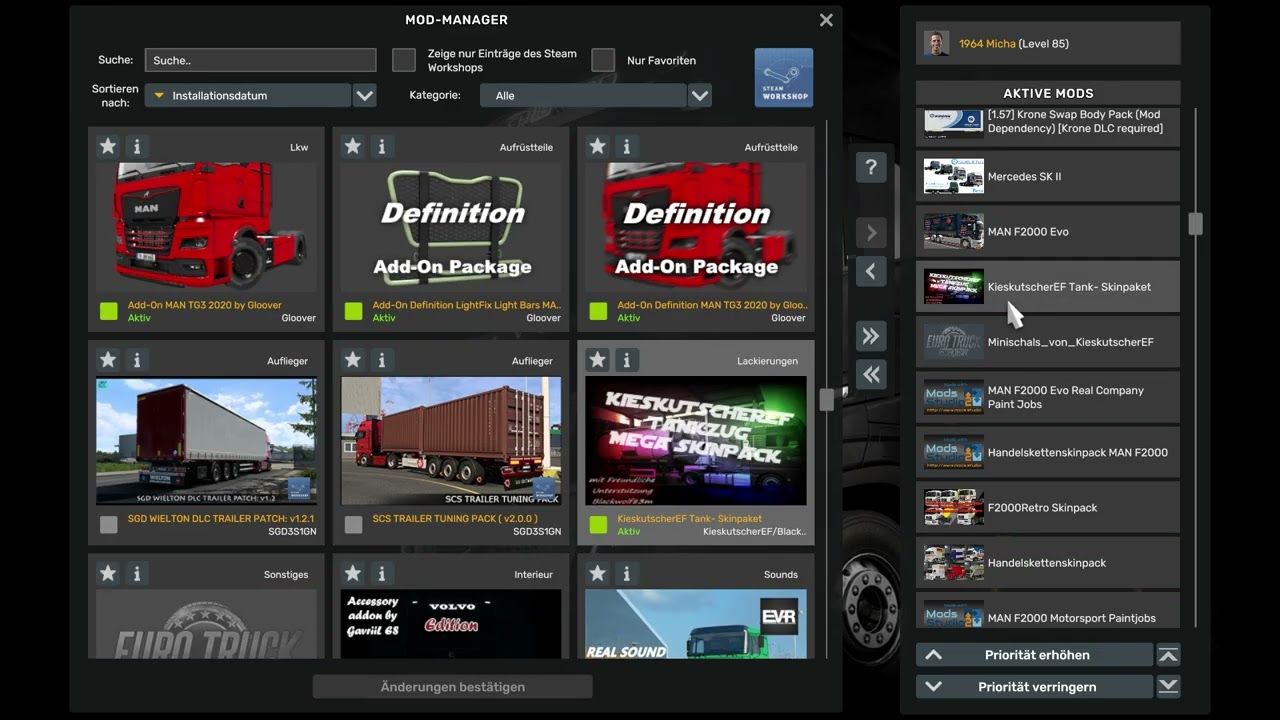Enable SGD Wielton DLC Trailer Patch checkbox

[109, 524]
